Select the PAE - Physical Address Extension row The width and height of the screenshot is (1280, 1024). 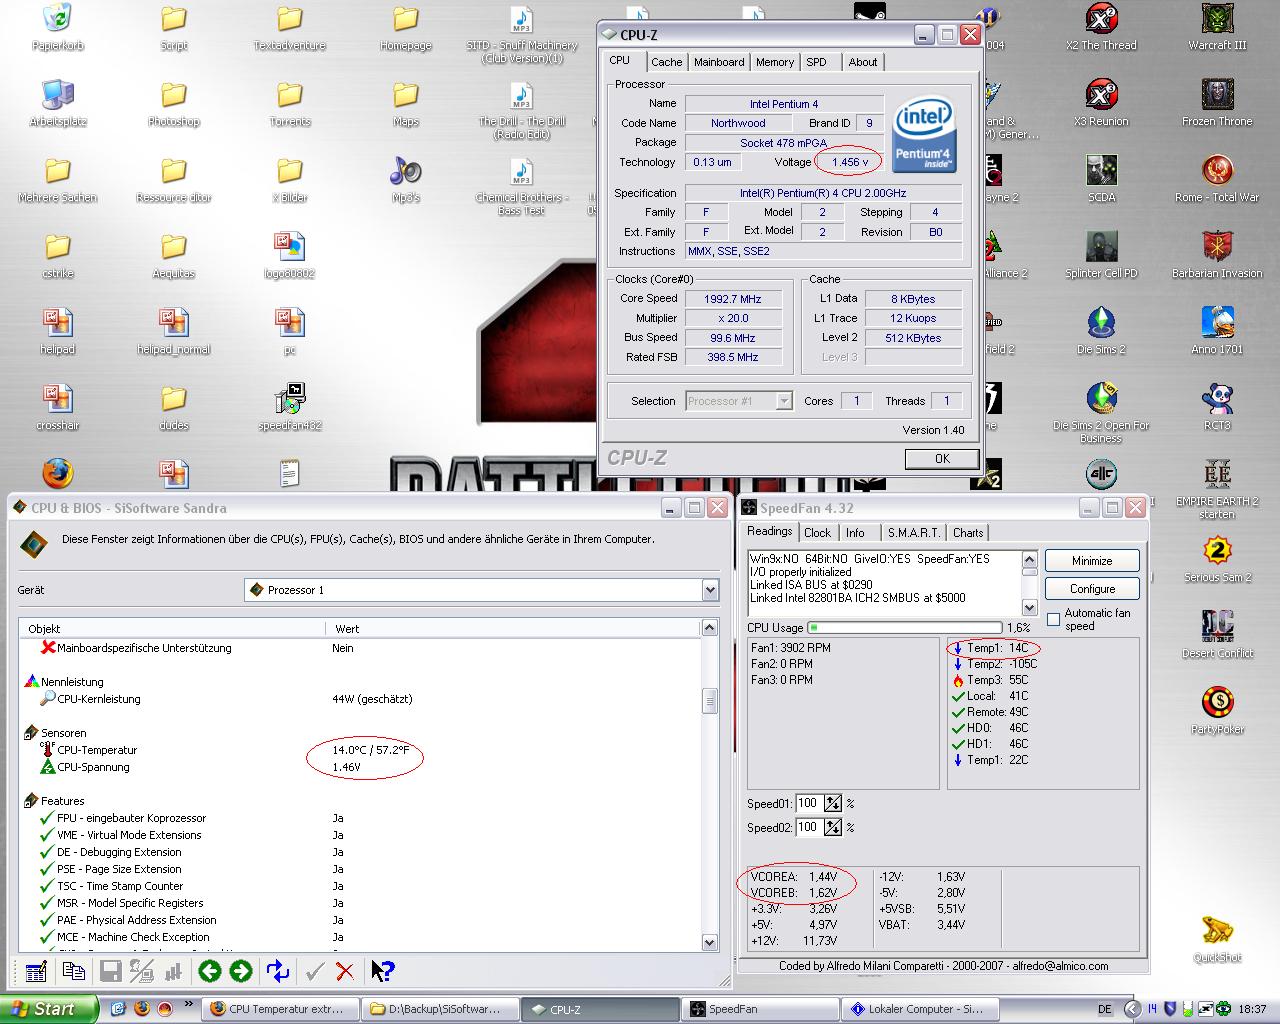click(360, 920)
